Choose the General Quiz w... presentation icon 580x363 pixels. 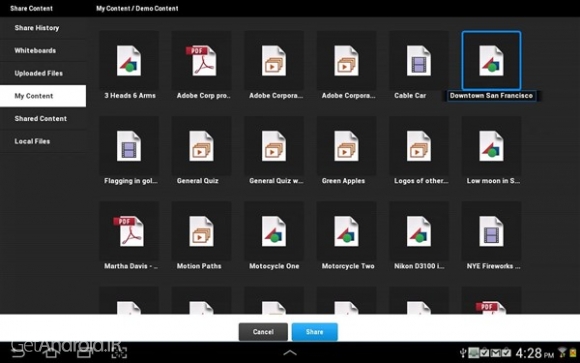click(x=274, y=146)
